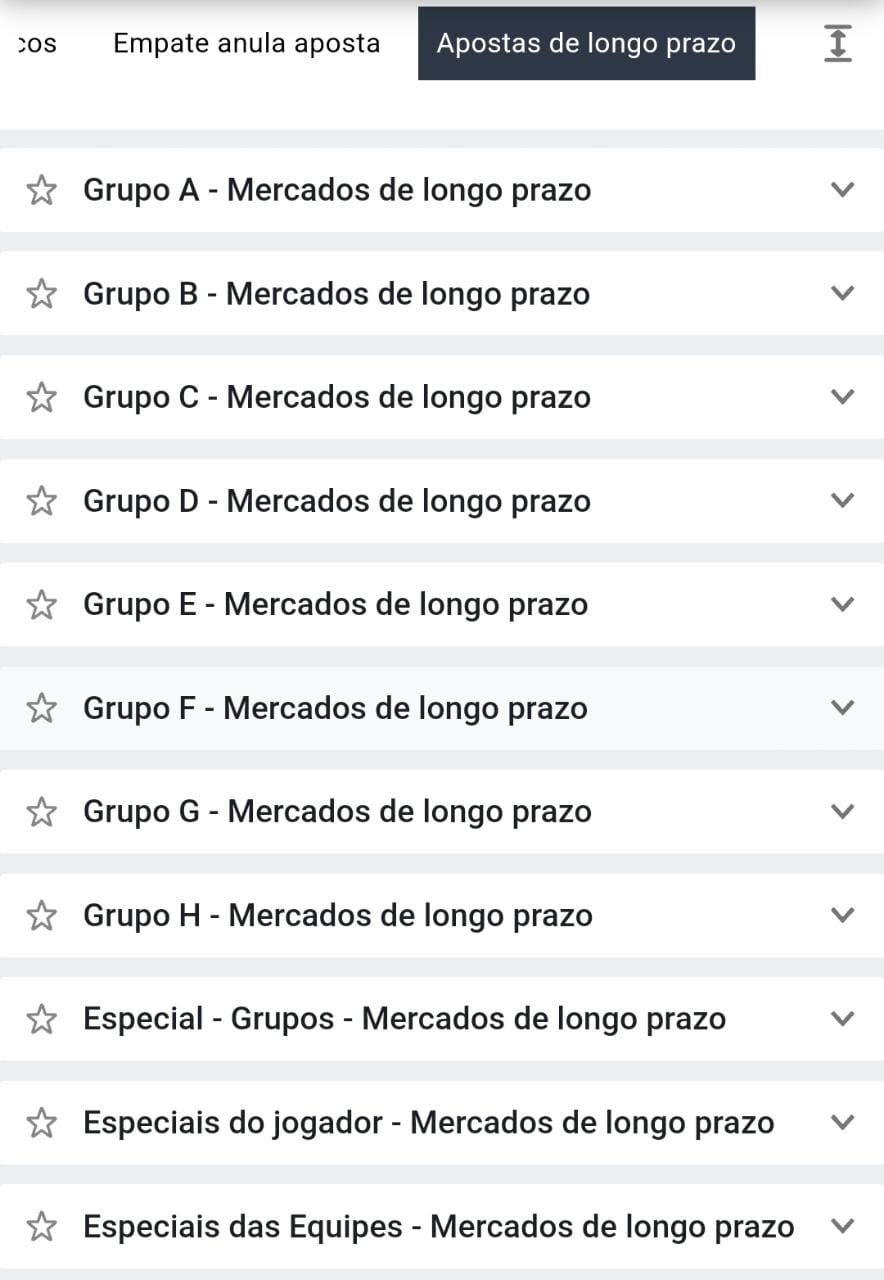The width and height of the screenshot is (884, 1280).
Task: Expand Grupo D markets chevron
Action: pos(843,500)
